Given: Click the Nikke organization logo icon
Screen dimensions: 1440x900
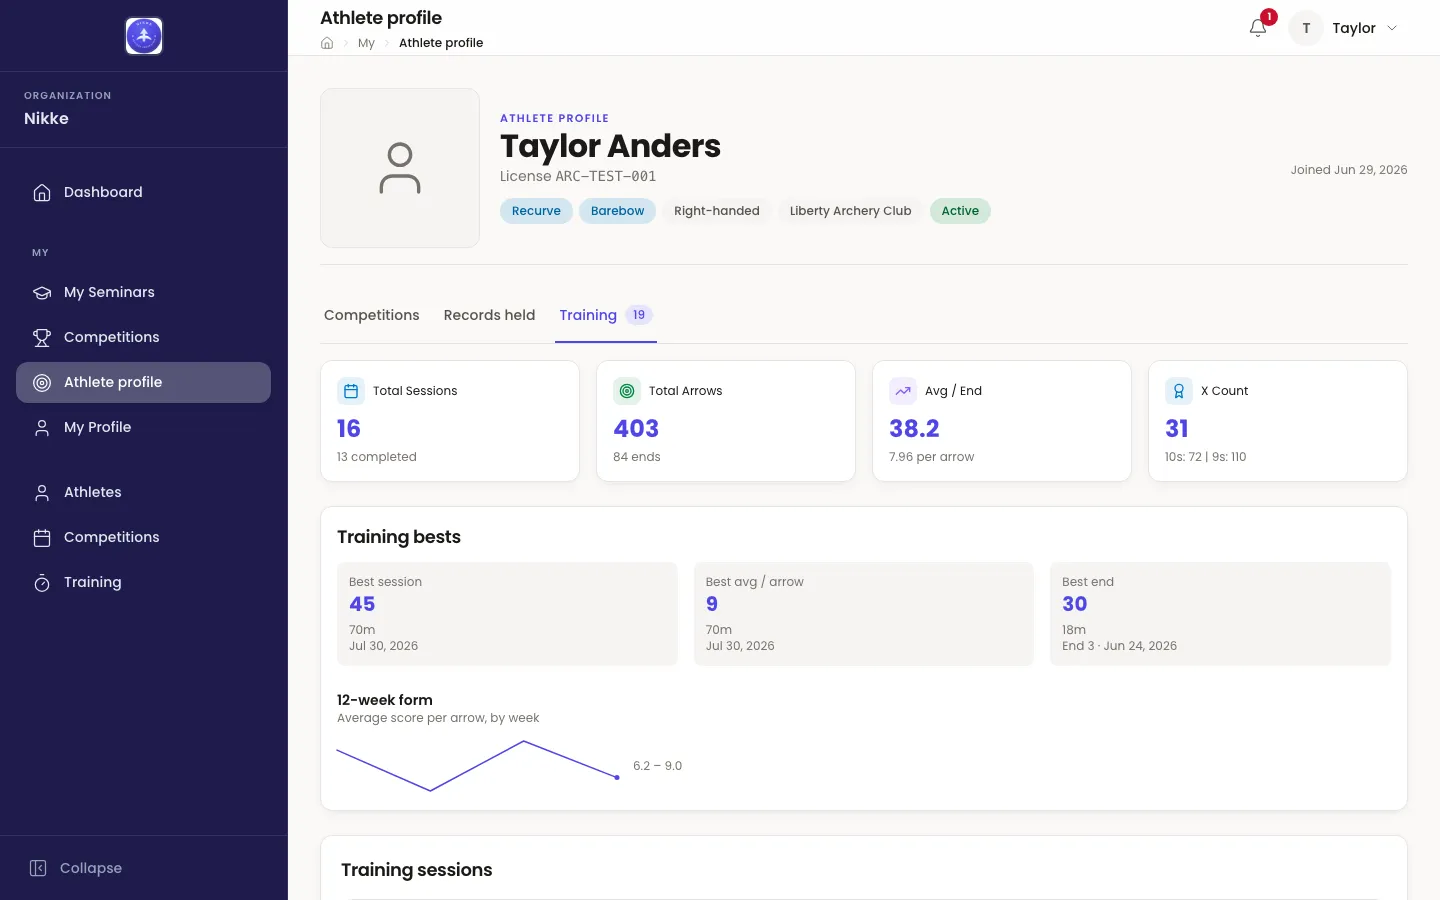Looking at the screenshot, I should point(144,36).
